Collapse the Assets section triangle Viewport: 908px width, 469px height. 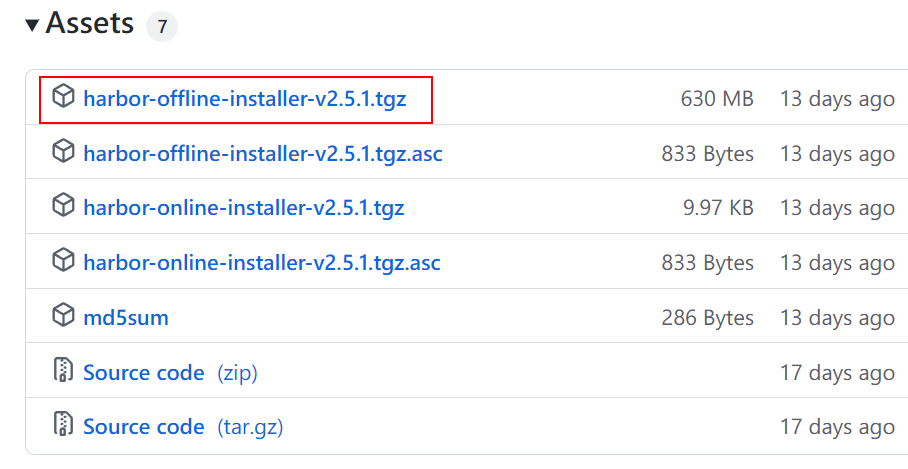tap(32, 25)
